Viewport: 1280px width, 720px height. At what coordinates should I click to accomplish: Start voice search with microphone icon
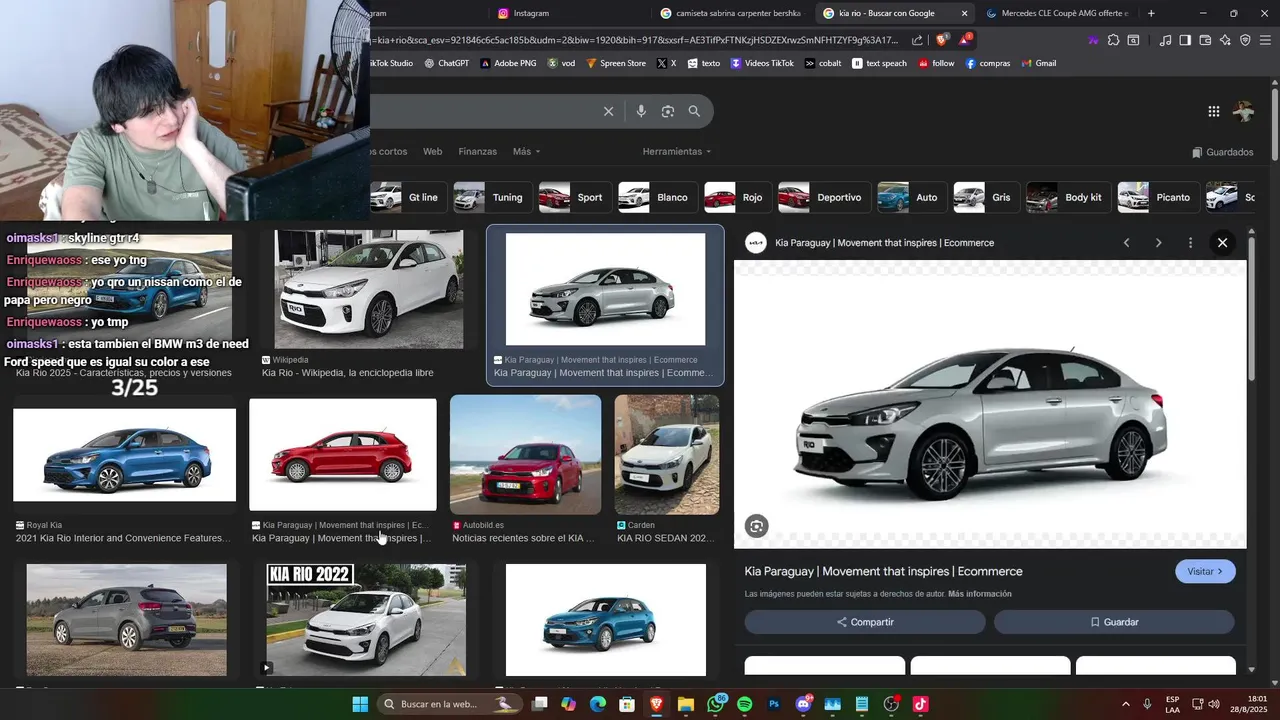(x=641, y=111)
